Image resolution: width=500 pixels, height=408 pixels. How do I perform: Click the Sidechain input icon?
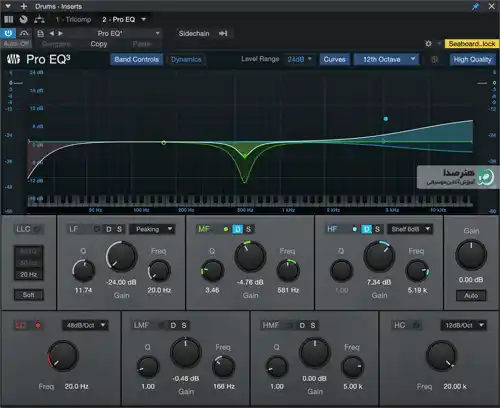click(223, 33)
